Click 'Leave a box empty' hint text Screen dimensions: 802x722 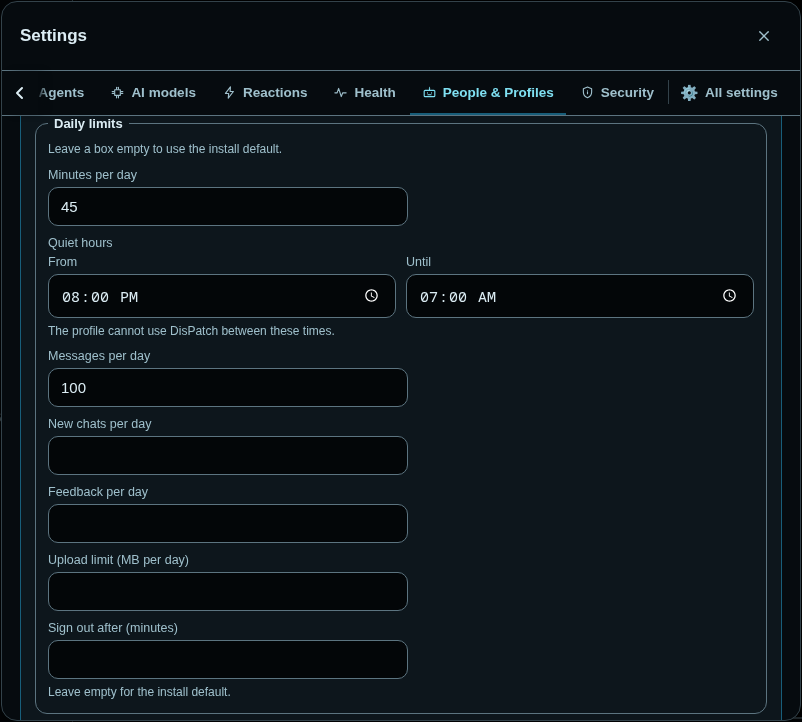click(165, 149)
